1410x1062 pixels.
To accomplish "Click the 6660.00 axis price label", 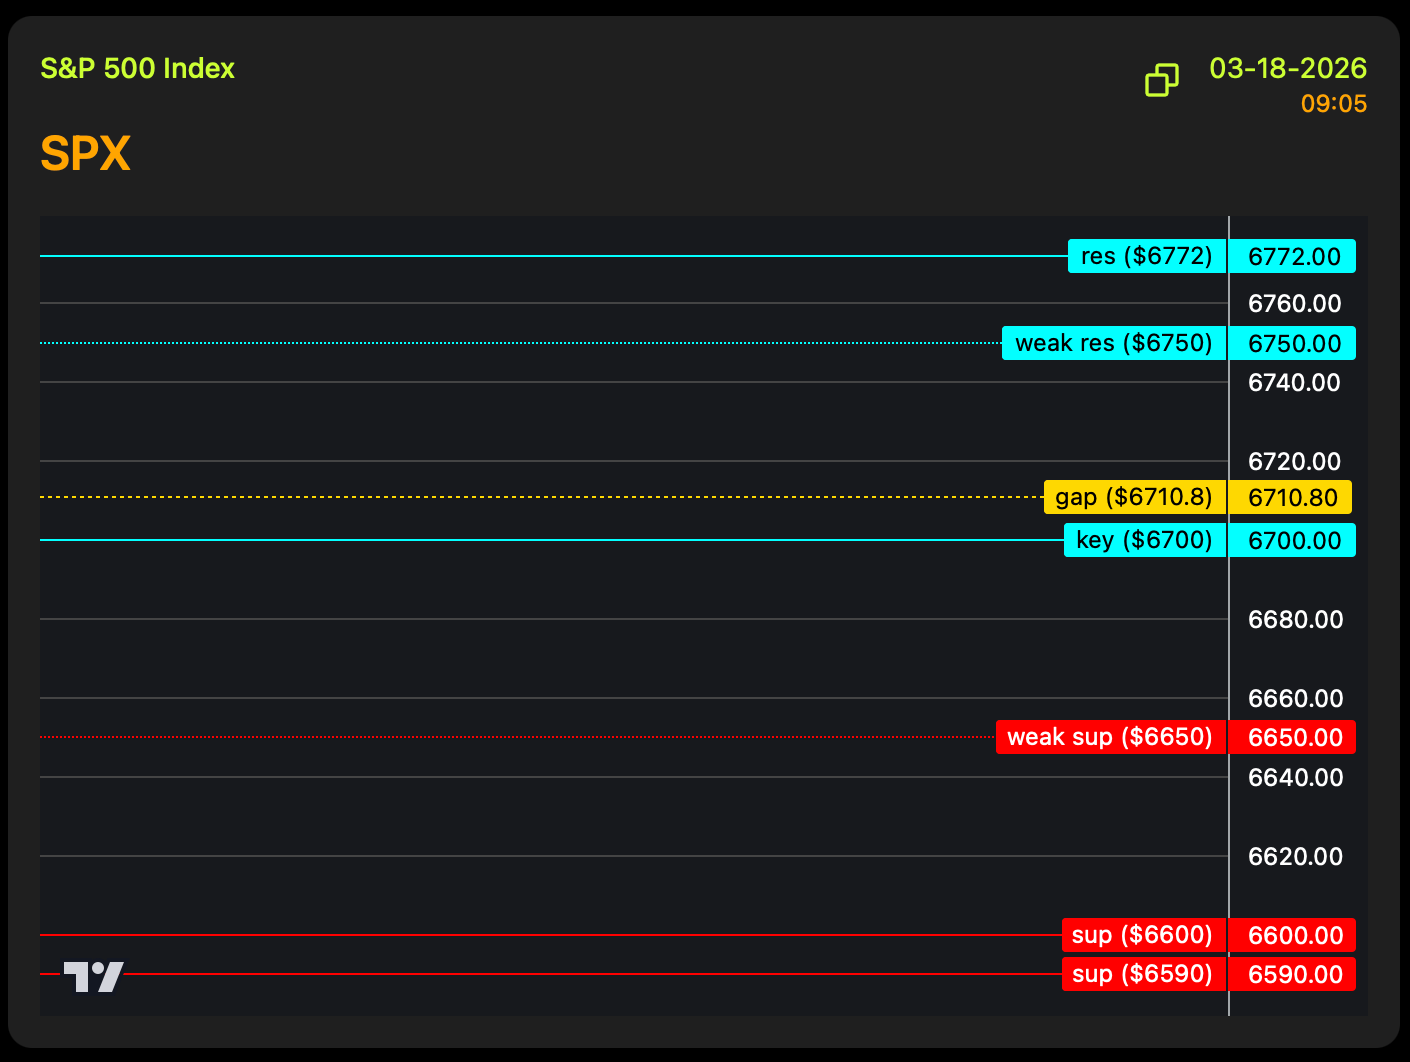I will pos(1295,698).
